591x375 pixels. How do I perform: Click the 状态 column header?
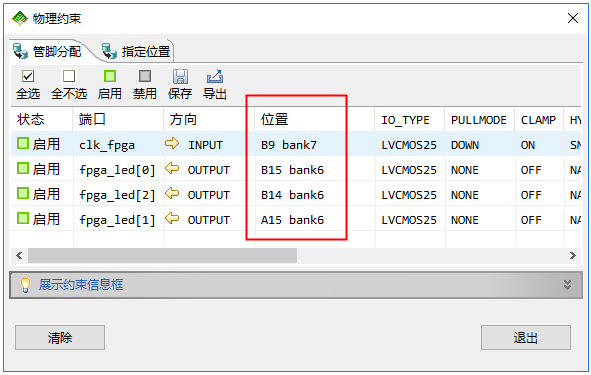[x=41, y=119]
